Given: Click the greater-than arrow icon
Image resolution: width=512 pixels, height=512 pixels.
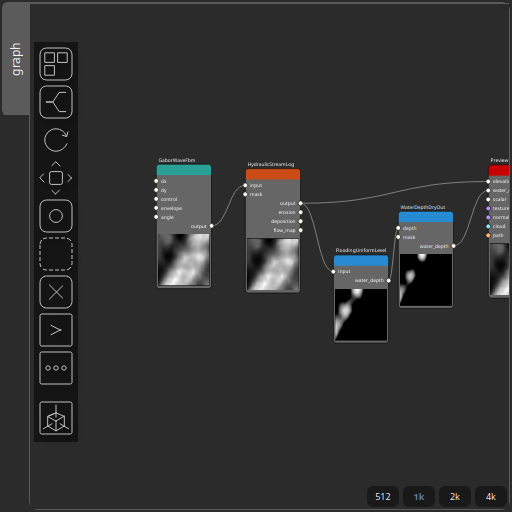Looking at the screenshot, I should click(56, 330).
